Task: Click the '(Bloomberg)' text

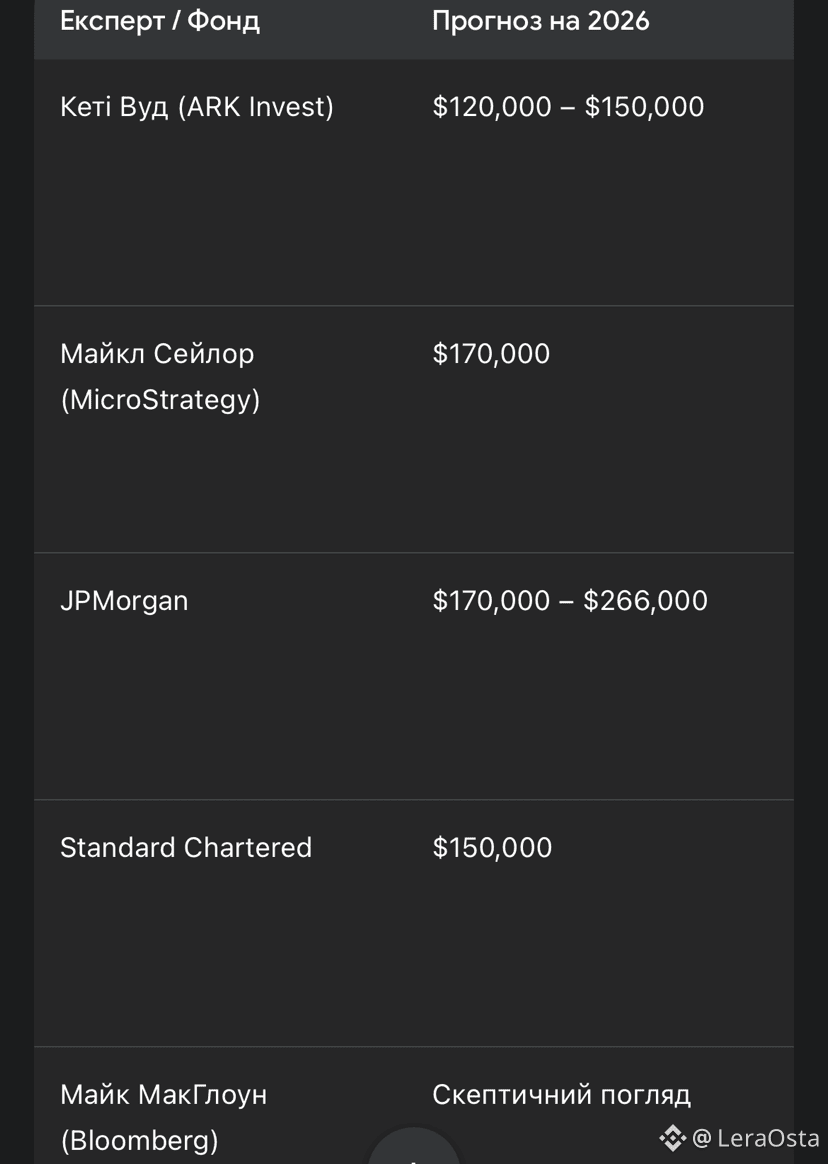Action: (139, 1140)
